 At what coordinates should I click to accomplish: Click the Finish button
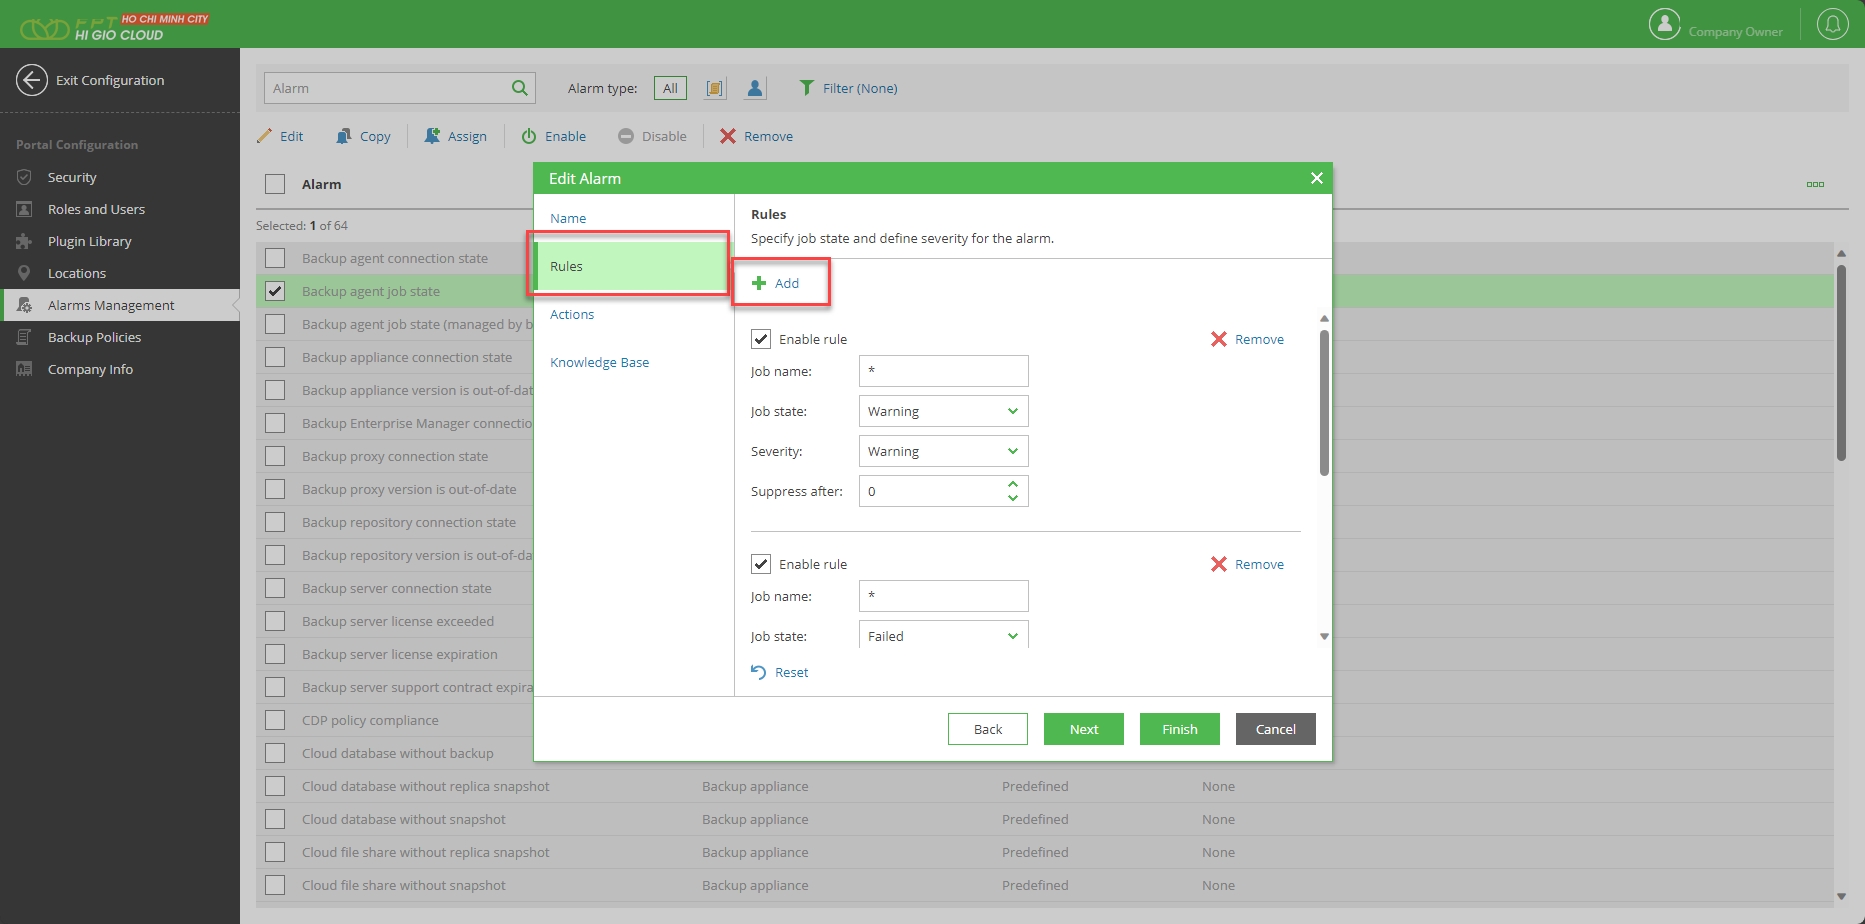[1179, 729]
